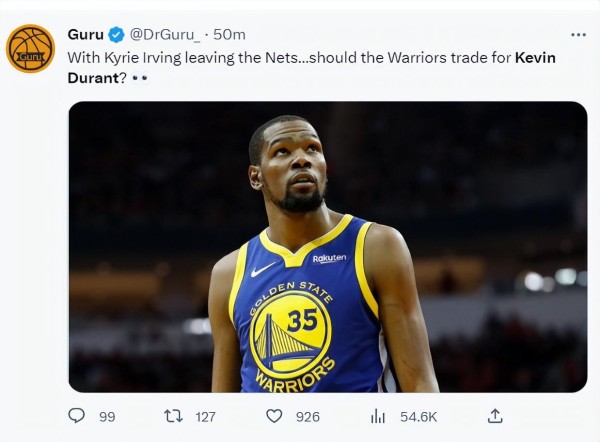Viewport: 600px width, 442px height.
Task: Click the 54.6K views count
Action: (419, 417)
